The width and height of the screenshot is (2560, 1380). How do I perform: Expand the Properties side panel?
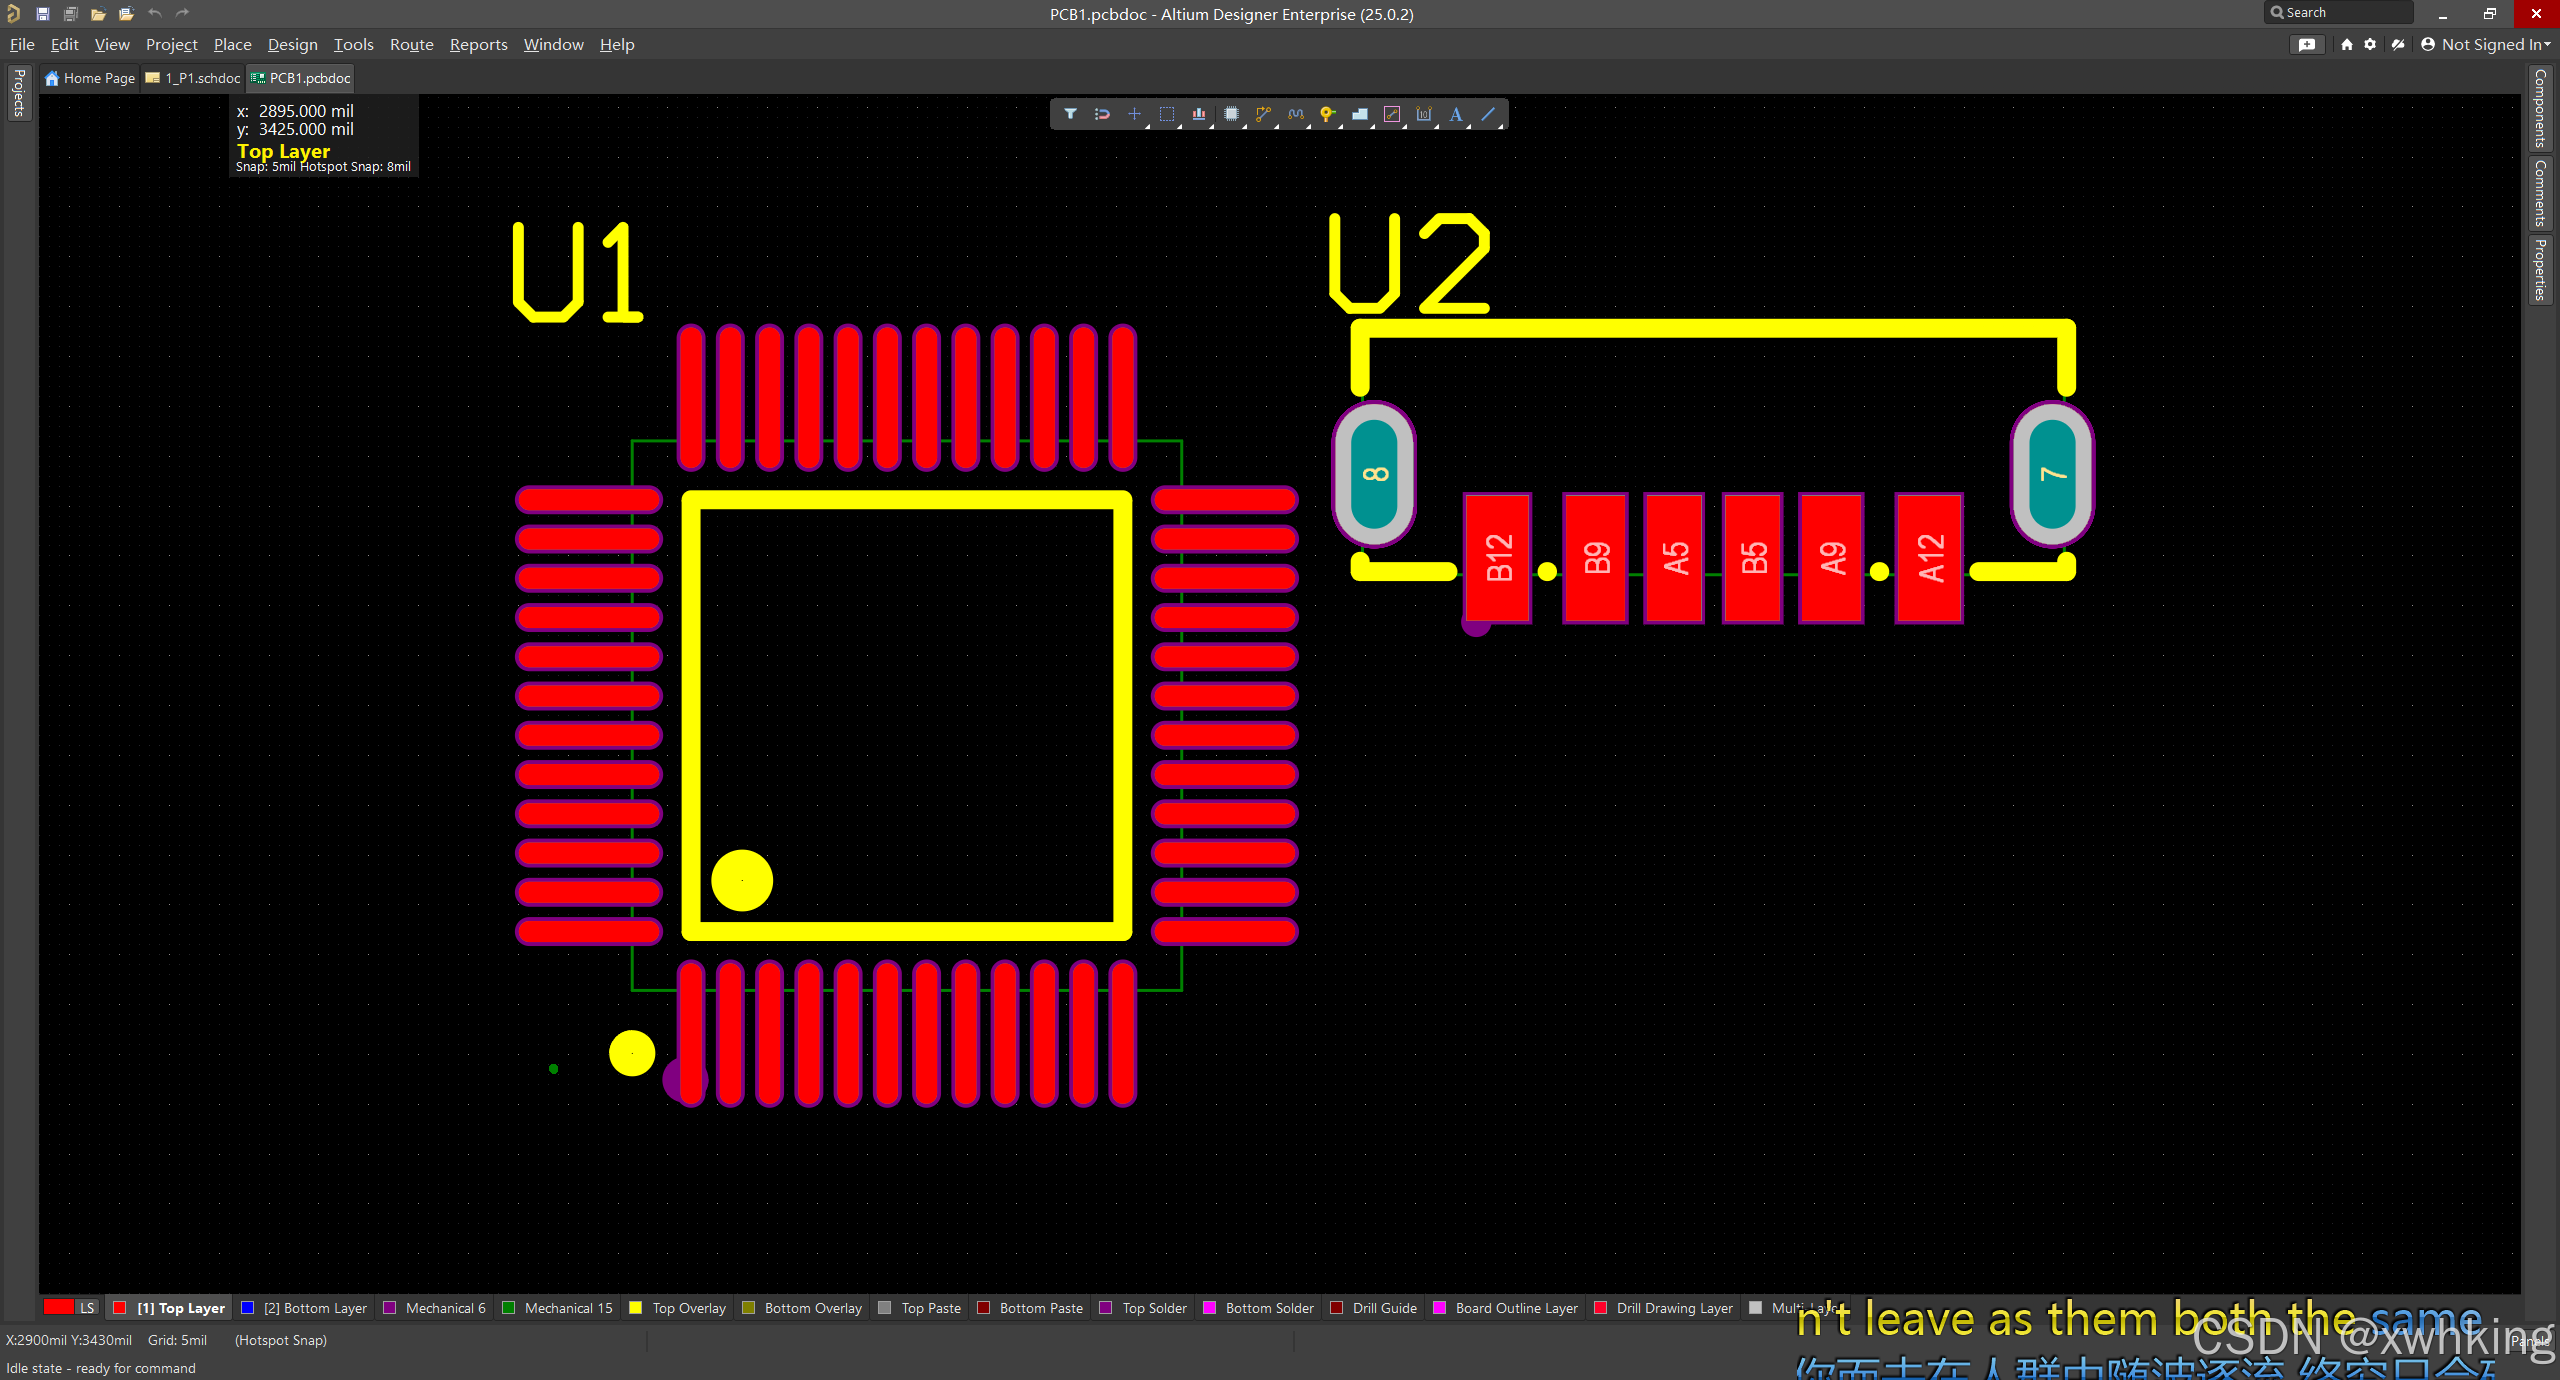[x=2540, y=269]
